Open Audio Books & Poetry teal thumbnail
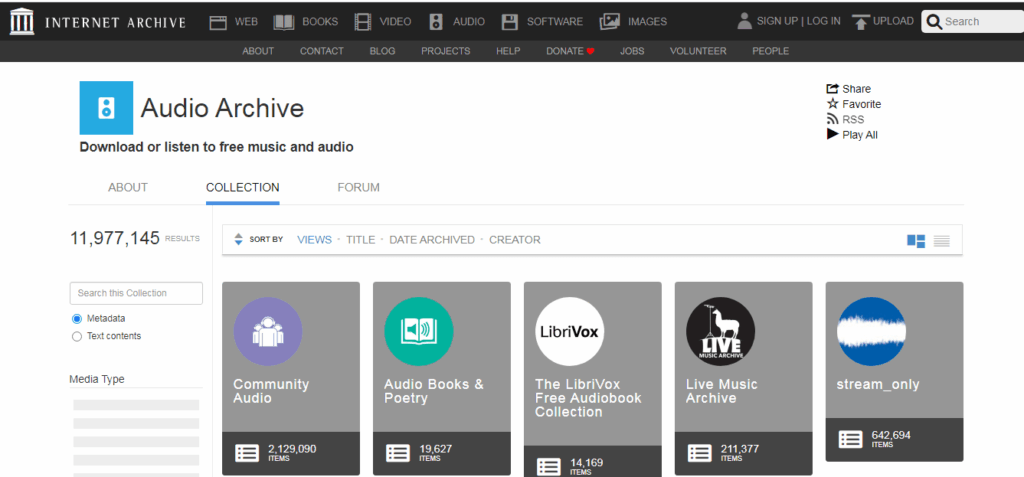This screenshot has width=1024, height=477. 419,331
